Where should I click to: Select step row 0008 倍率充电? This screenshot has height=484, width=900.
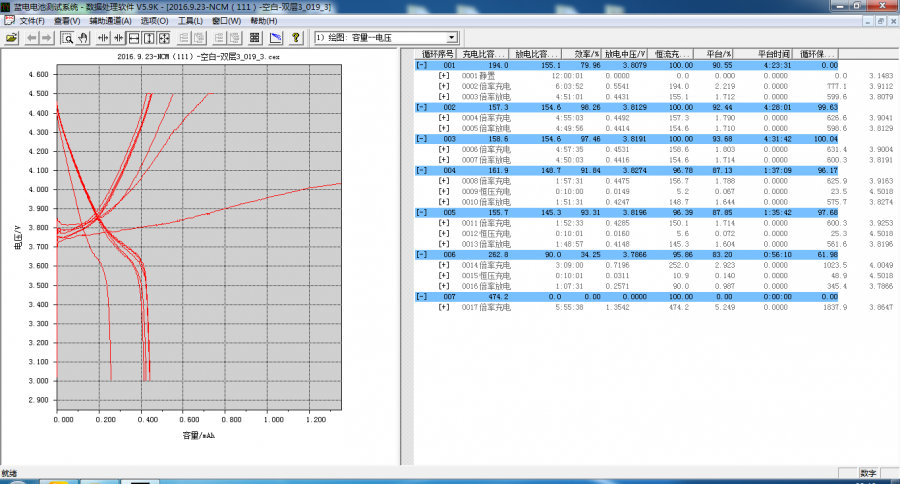pos(654,181)
